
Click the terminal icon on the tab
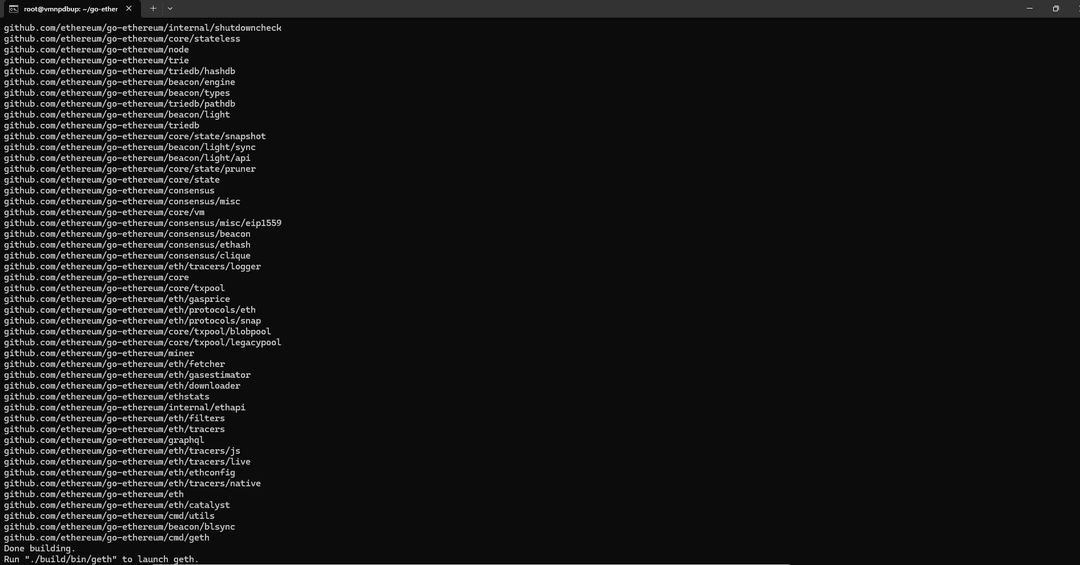point(13,8)
